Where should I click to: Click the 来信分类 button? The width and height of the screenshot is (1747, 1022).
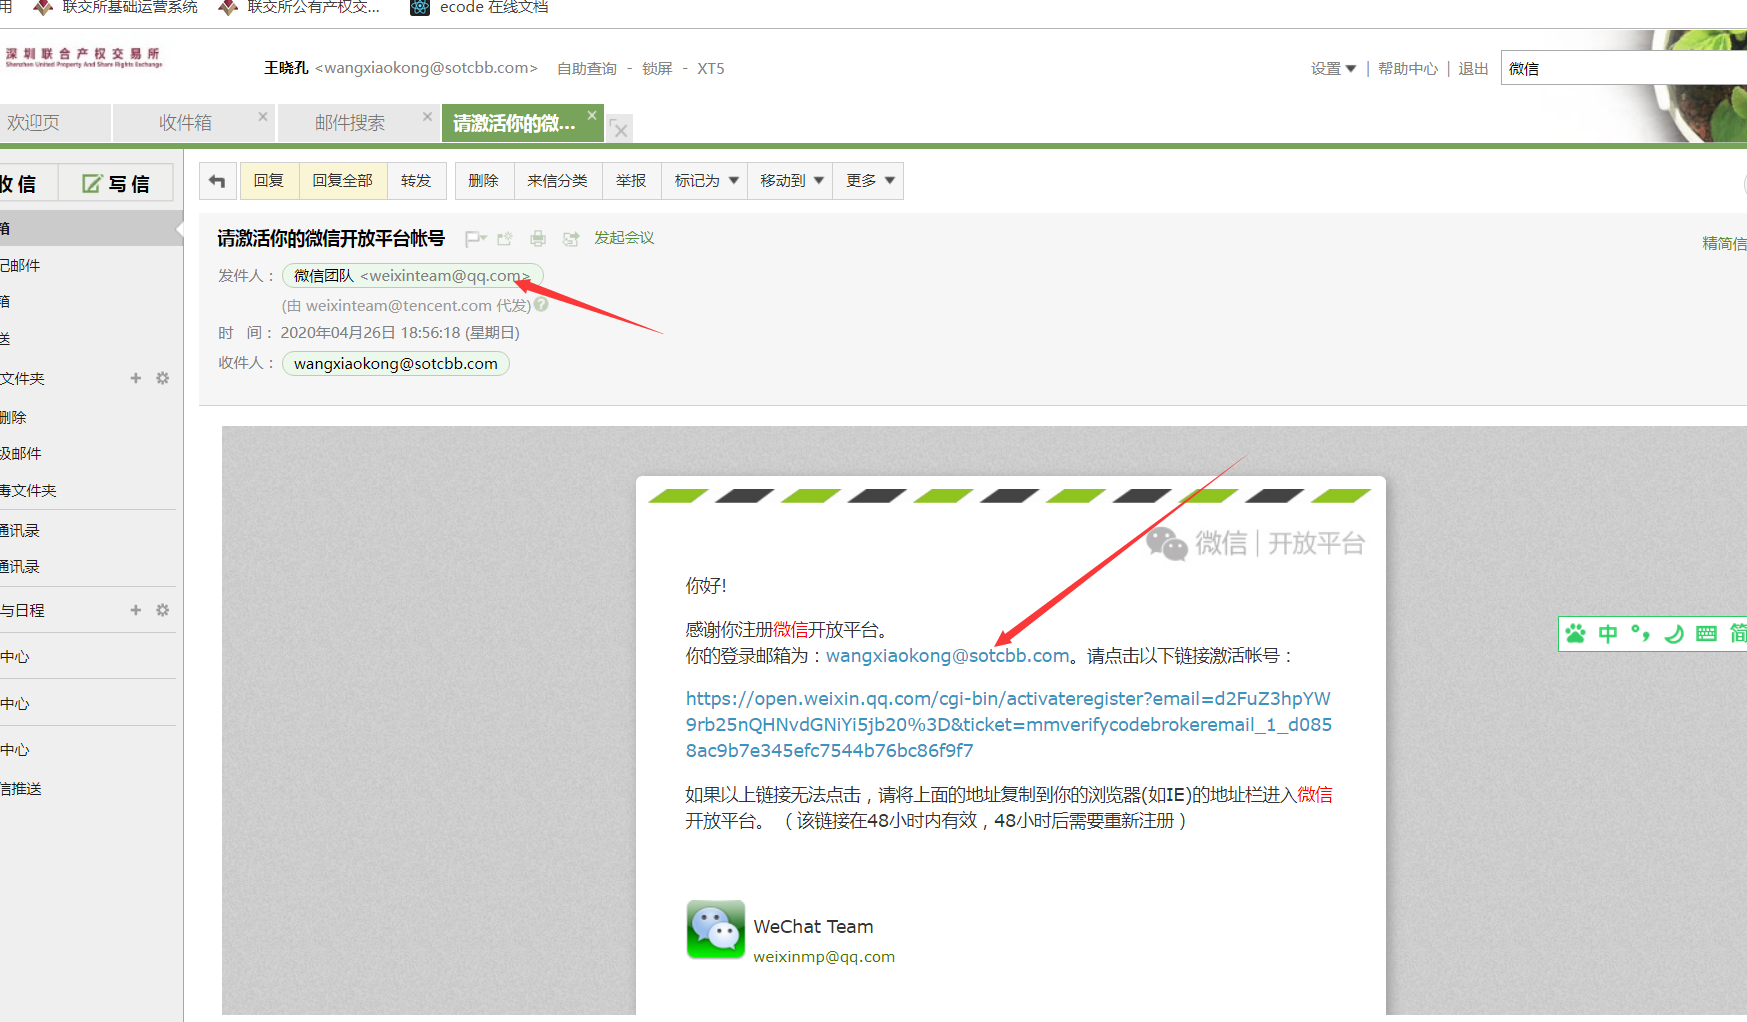[558, 181]
